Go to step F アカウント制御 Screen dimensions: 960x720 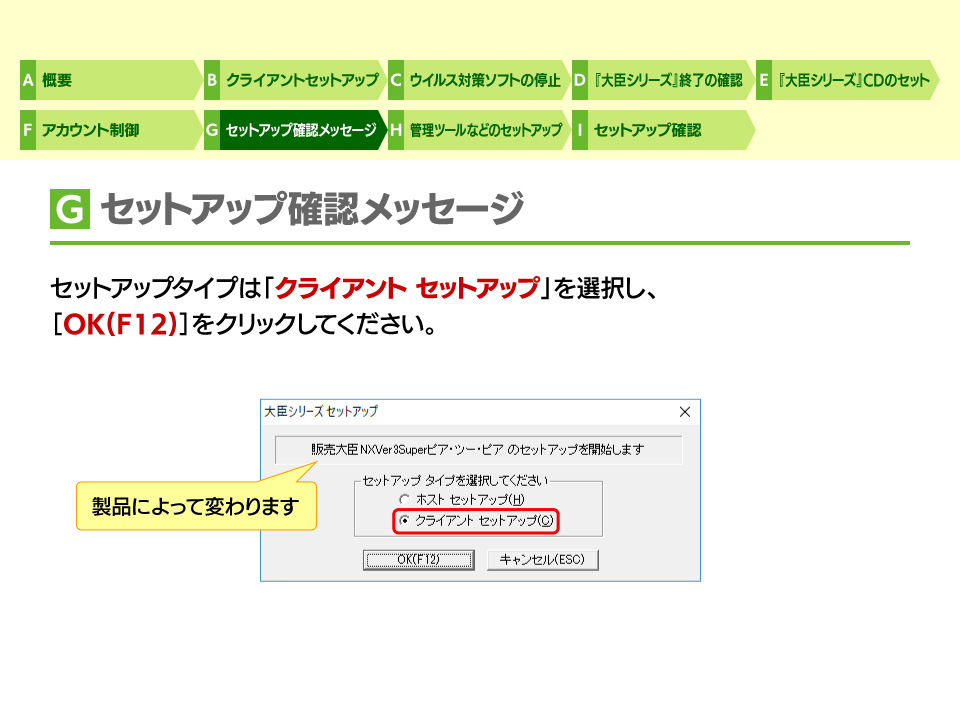click(x=110, y=130)
